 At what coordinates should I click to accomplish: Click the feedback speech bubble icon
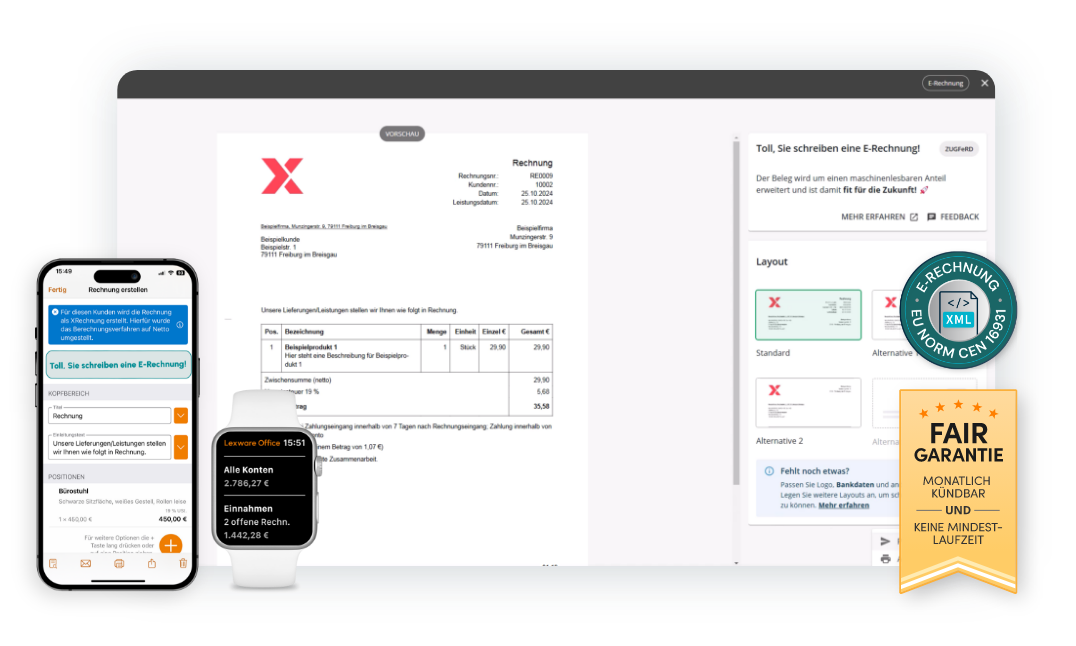[x=931, y=217]
